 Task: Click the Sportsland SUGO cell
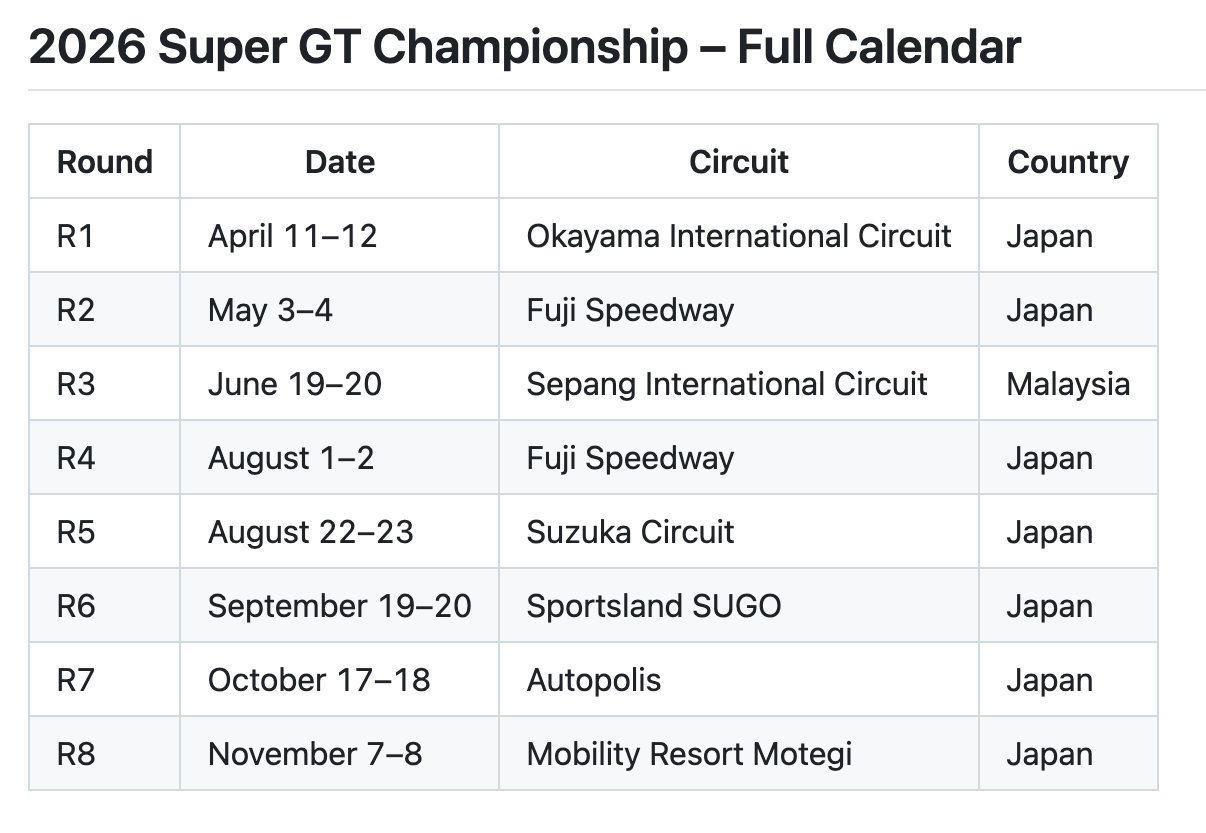pyautogui.click(x=654, y=606)
